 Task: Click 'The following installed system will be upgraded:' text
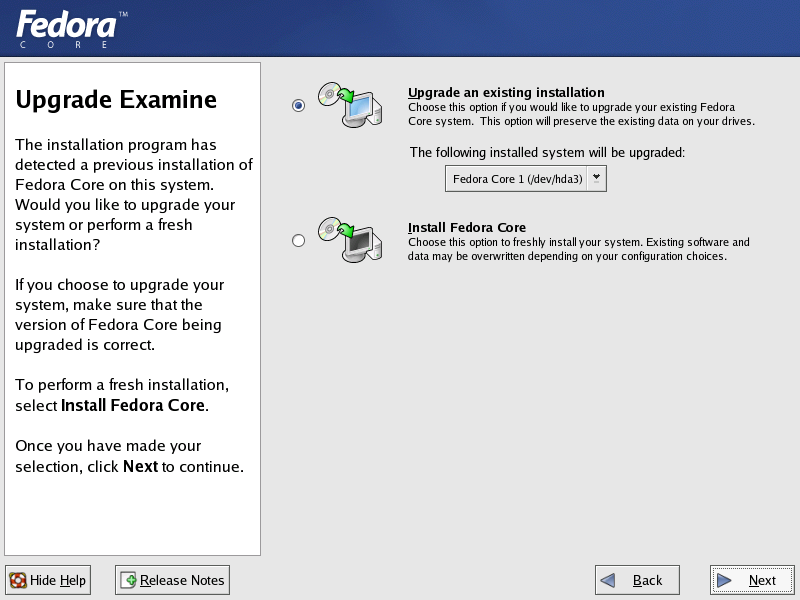click(x=547, y=153)
